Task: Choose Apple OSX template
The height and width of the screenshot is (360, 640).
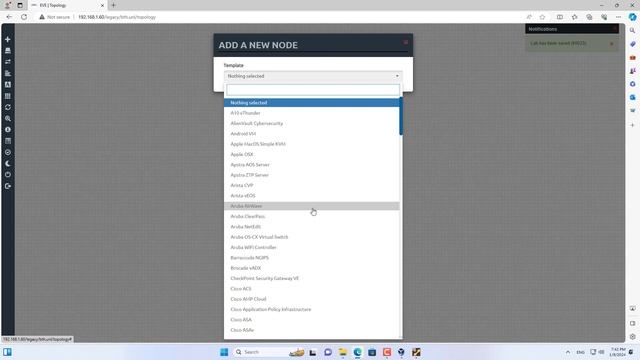Action: (311, 154)
